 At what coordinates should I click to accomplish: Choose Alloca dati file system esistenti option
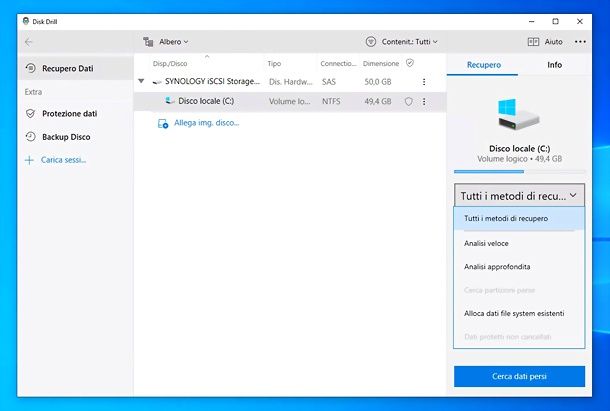pyautogui.click(x=519, y=314)
